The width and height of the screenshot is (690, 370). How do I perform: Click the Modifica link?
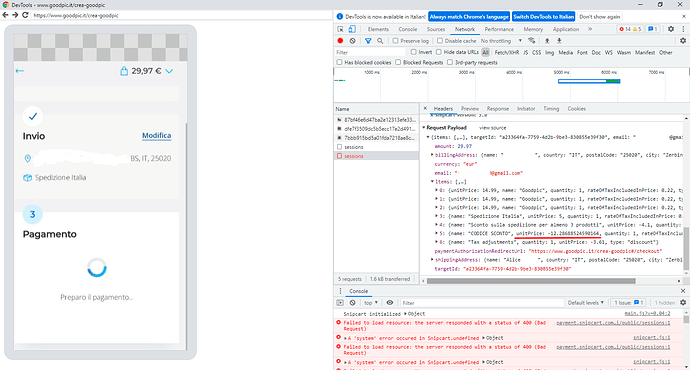click(156, 136)
